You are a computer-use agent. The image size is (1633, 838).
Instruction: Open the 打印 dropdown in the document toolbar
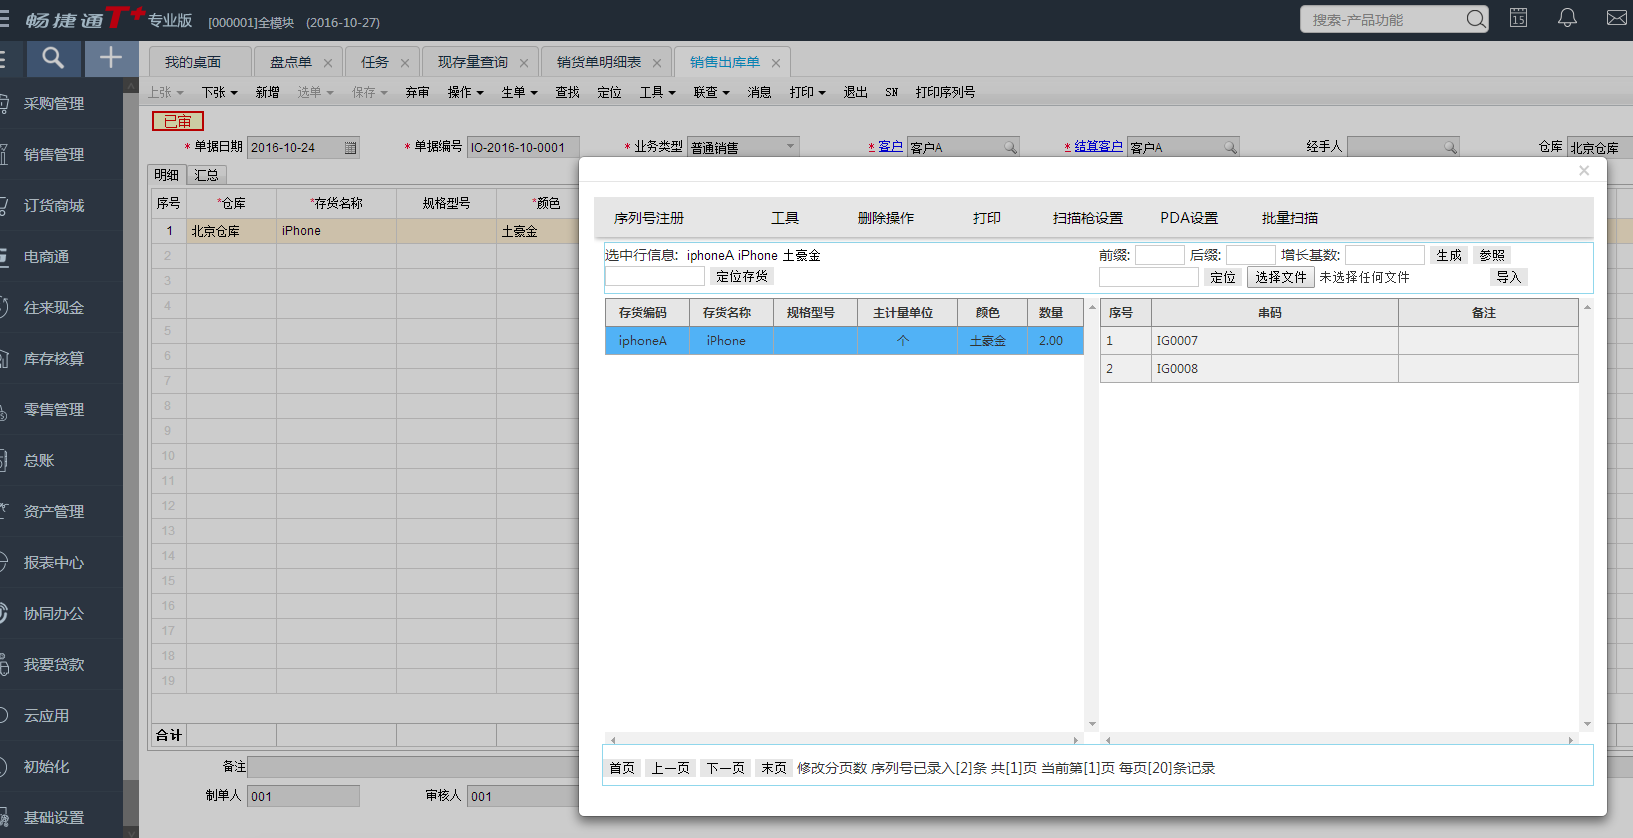click(807, 92)
